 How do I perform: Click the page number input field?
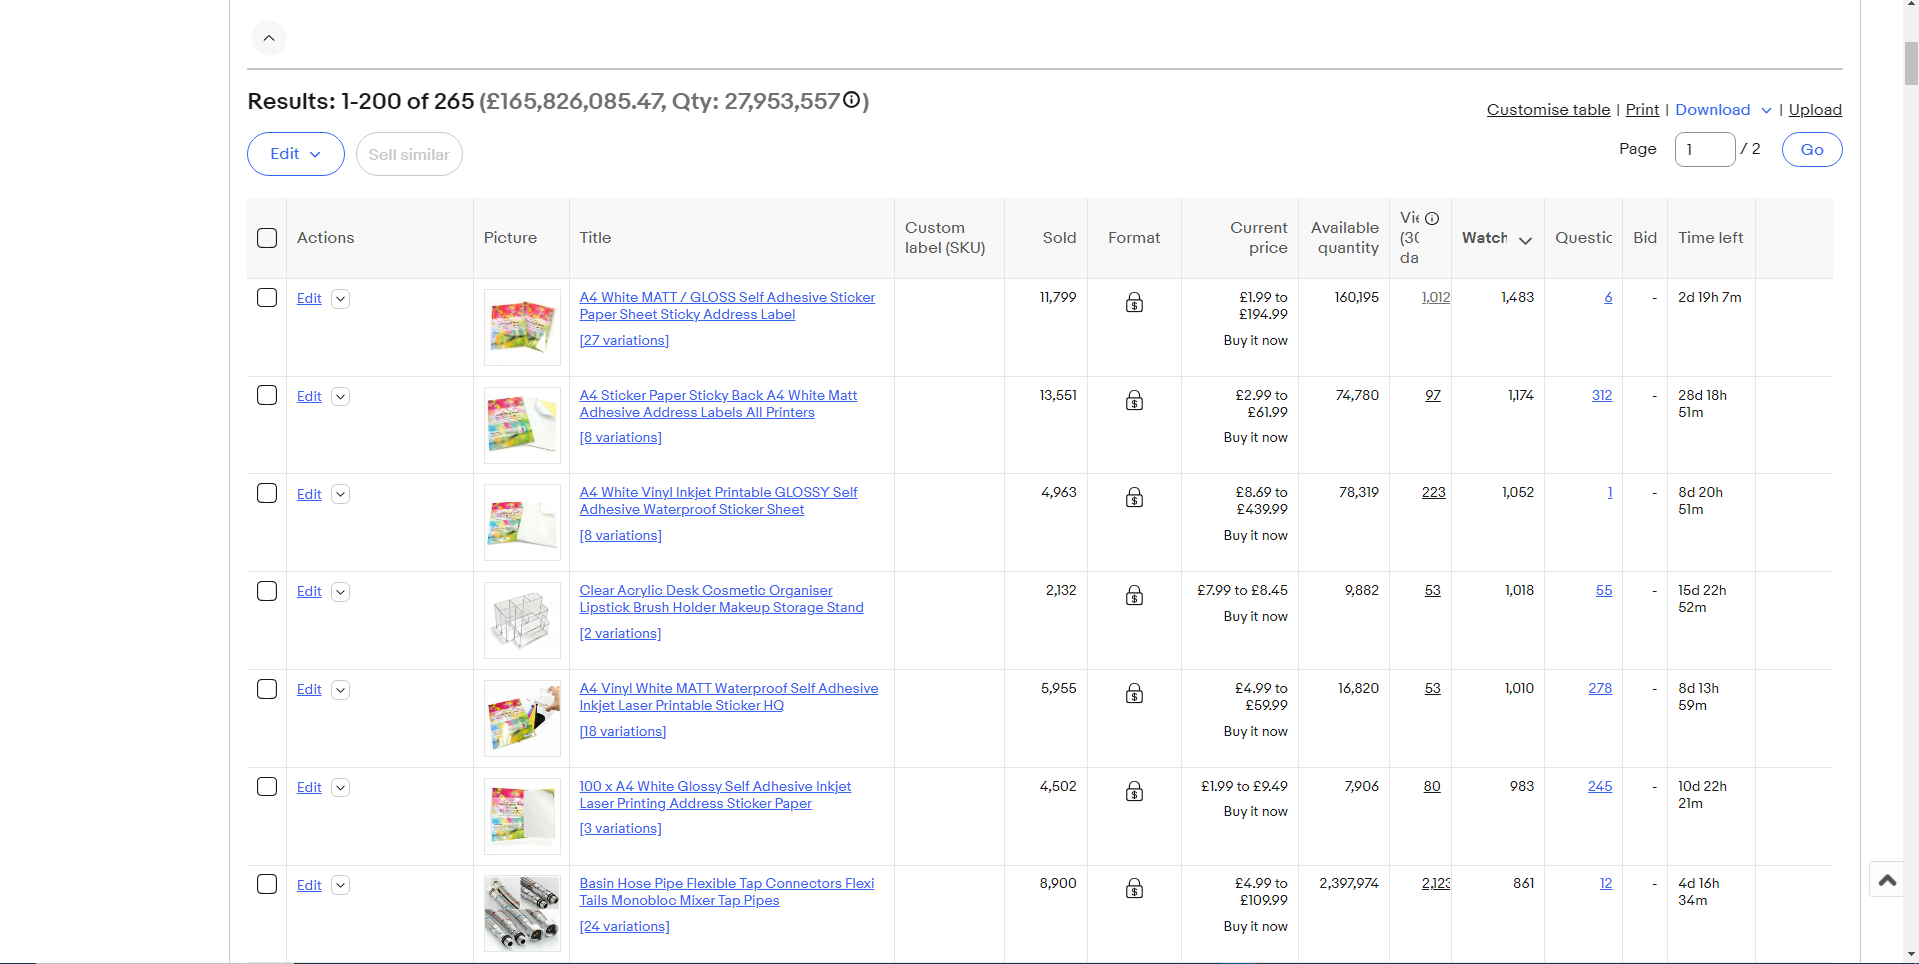point(1705,149)
